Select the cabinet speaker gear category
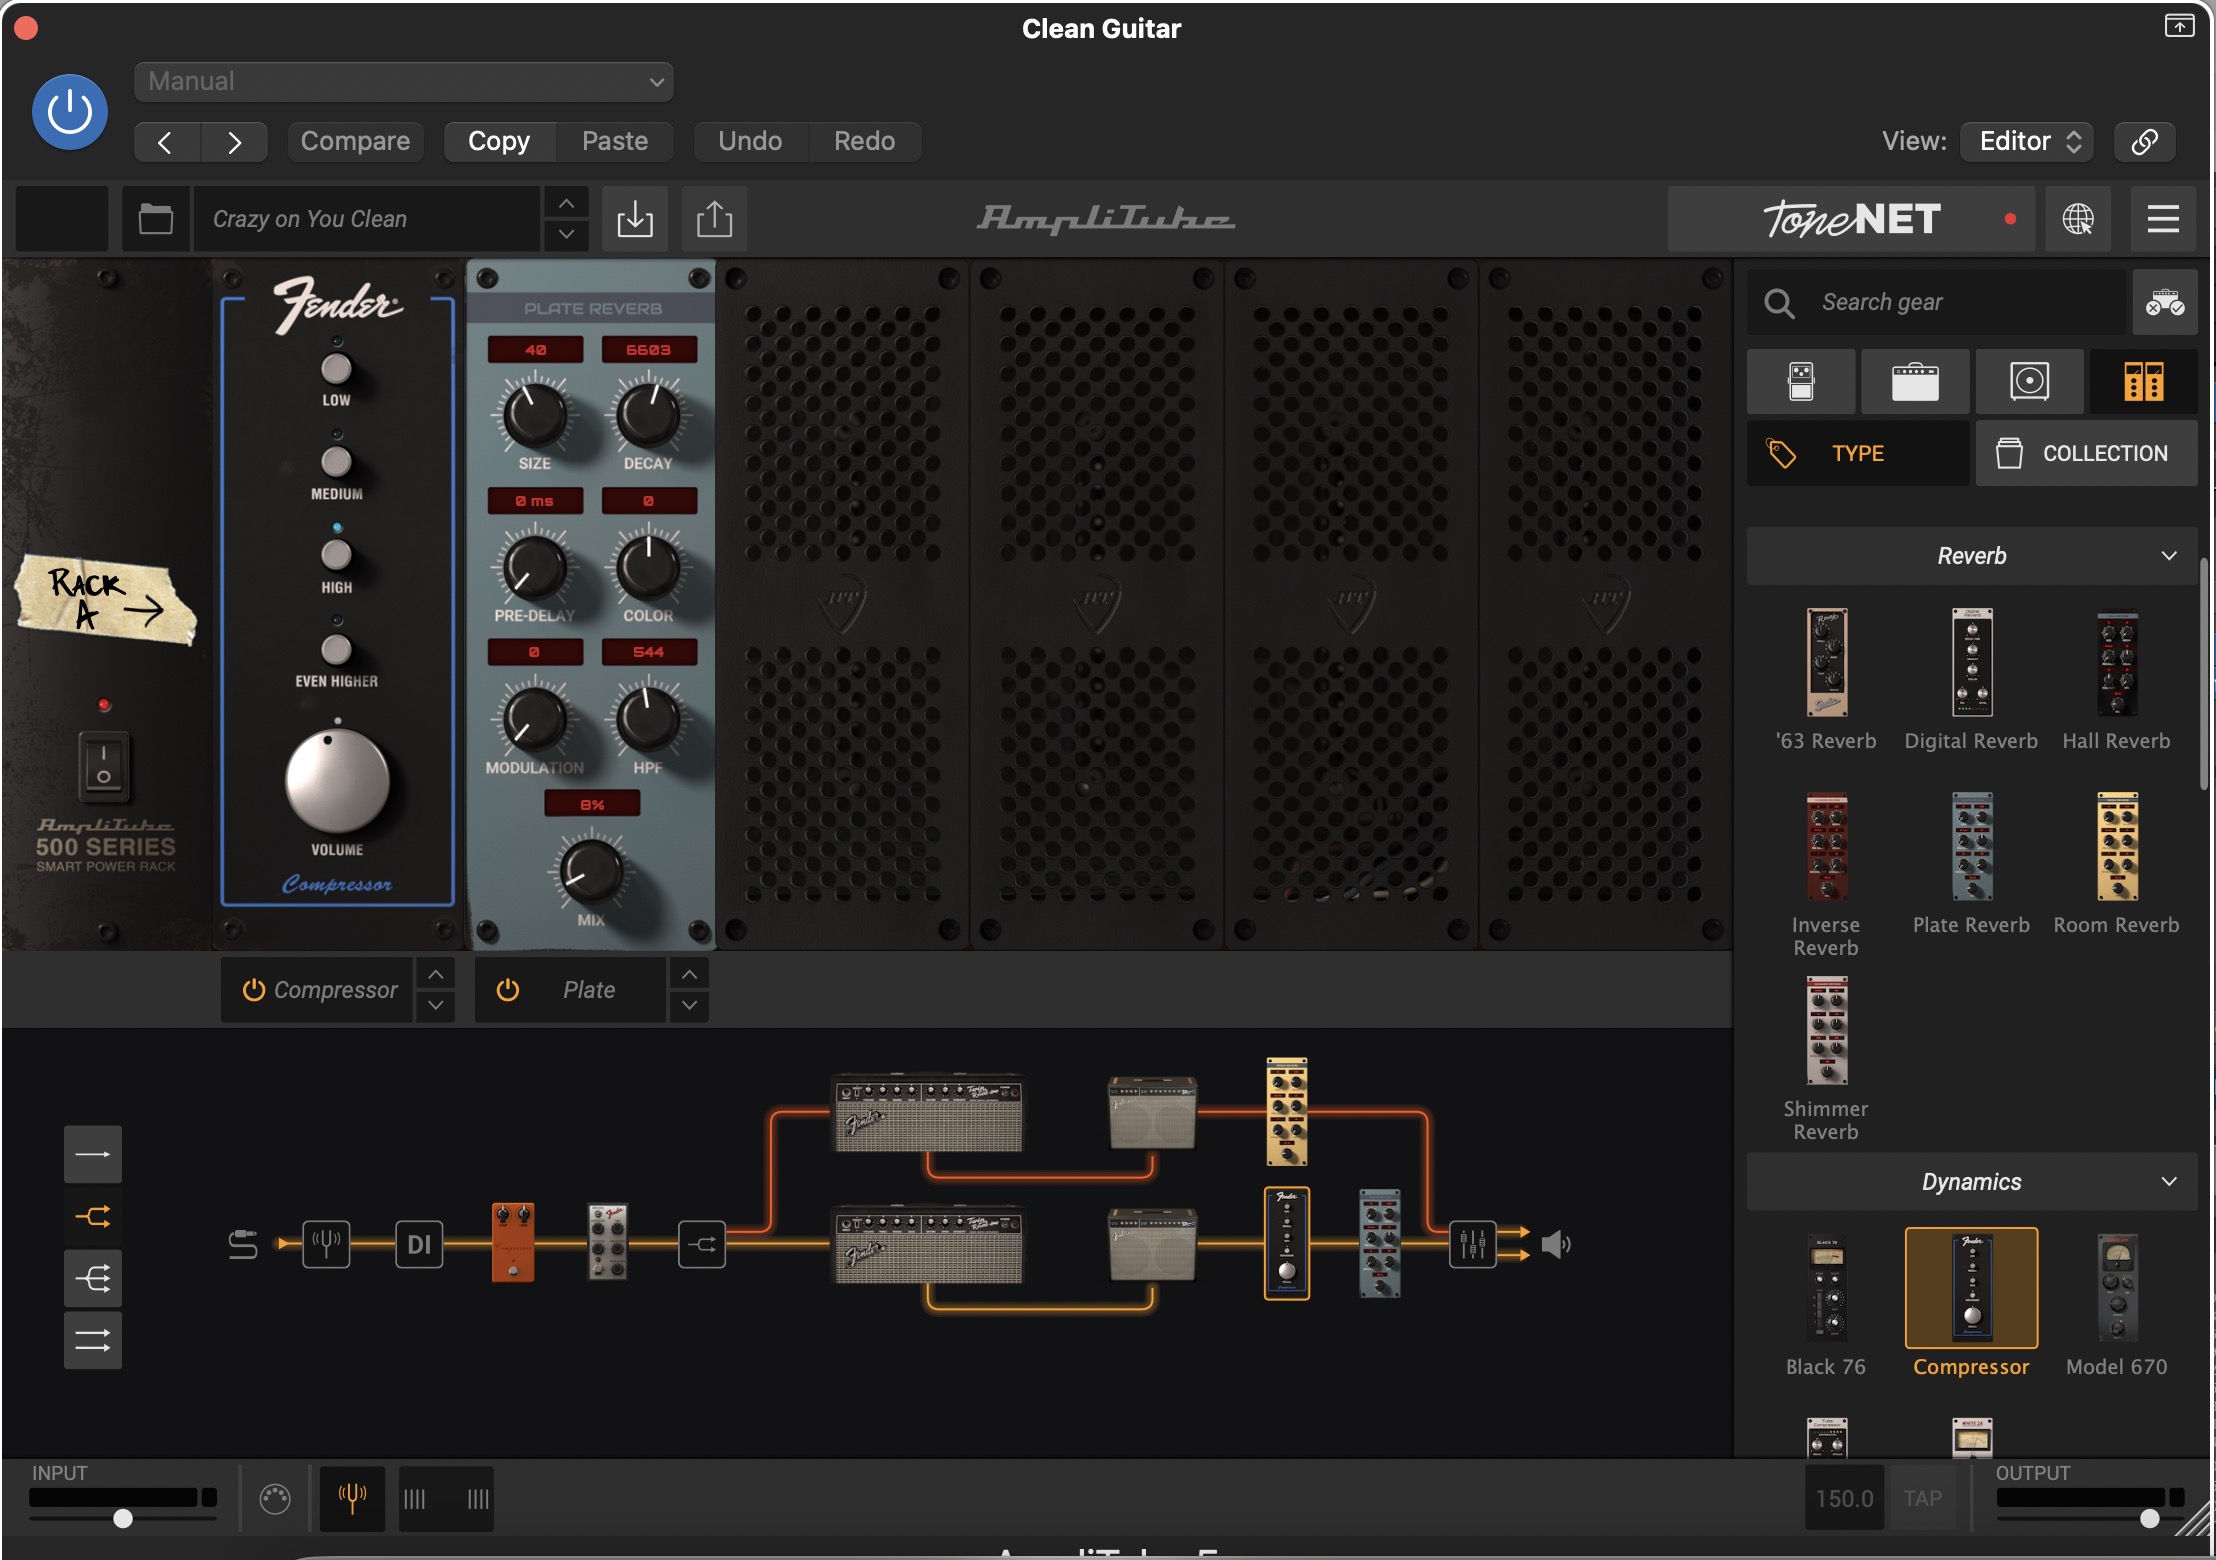 pyautogui.click(x=2029, y=381)
